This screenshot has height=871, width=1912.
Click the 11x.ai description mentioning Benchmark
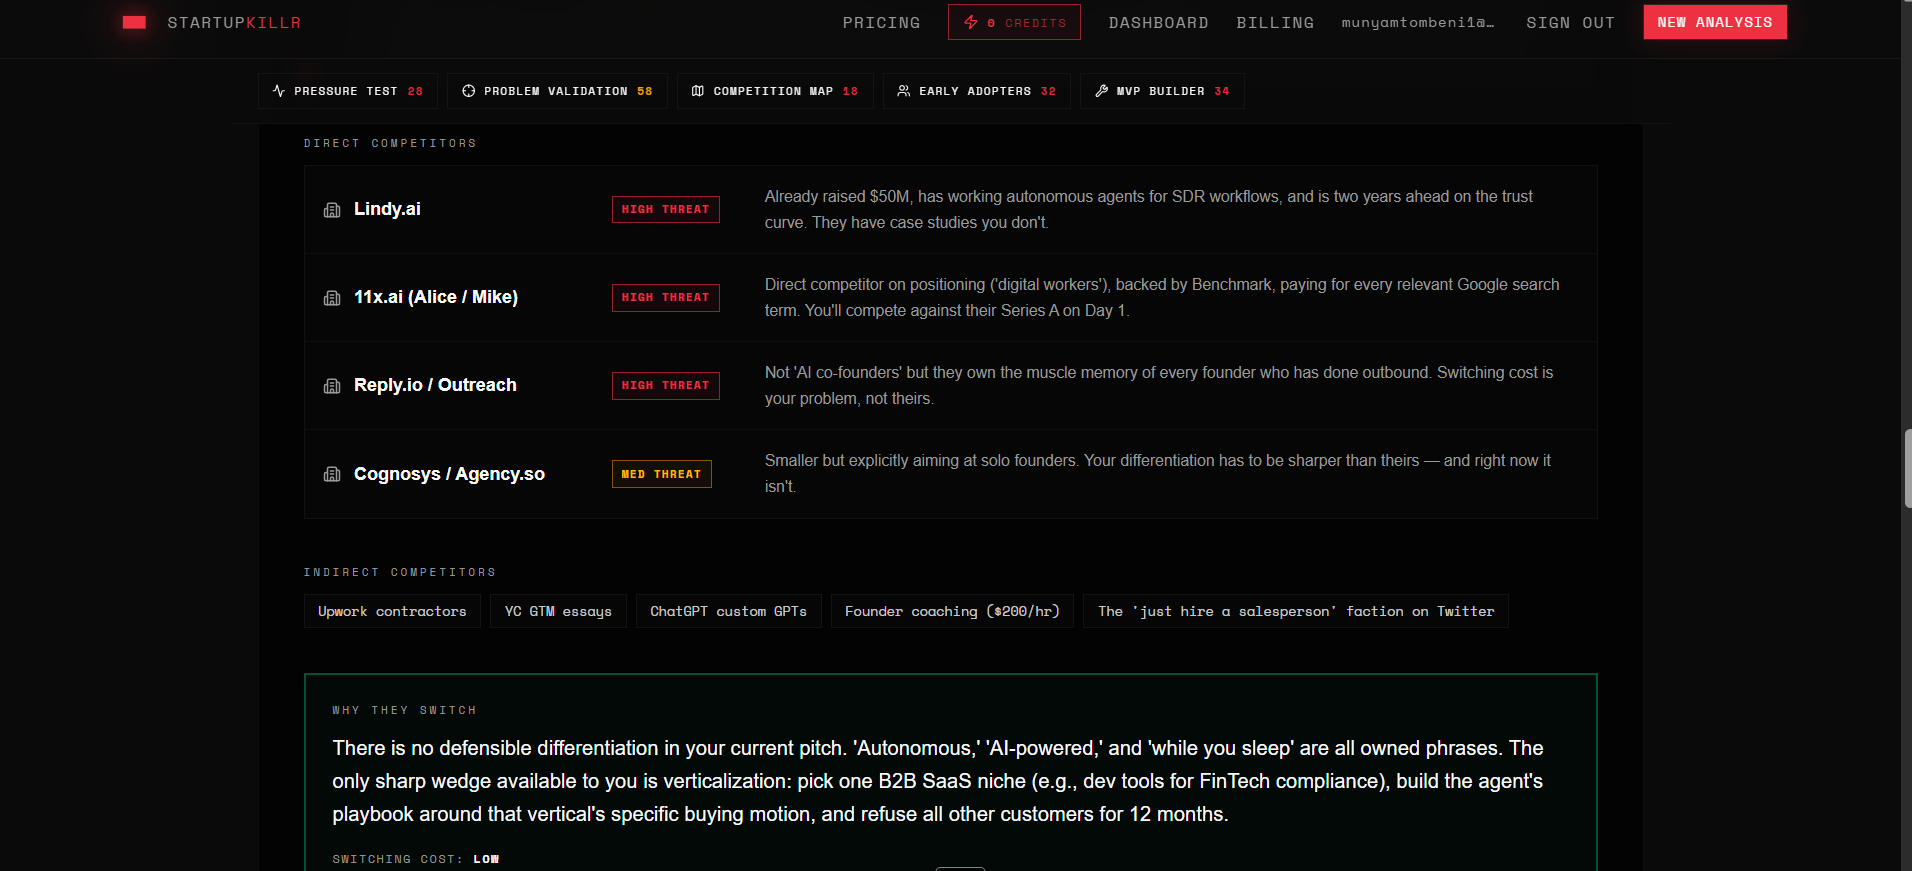pos(1162,297)
